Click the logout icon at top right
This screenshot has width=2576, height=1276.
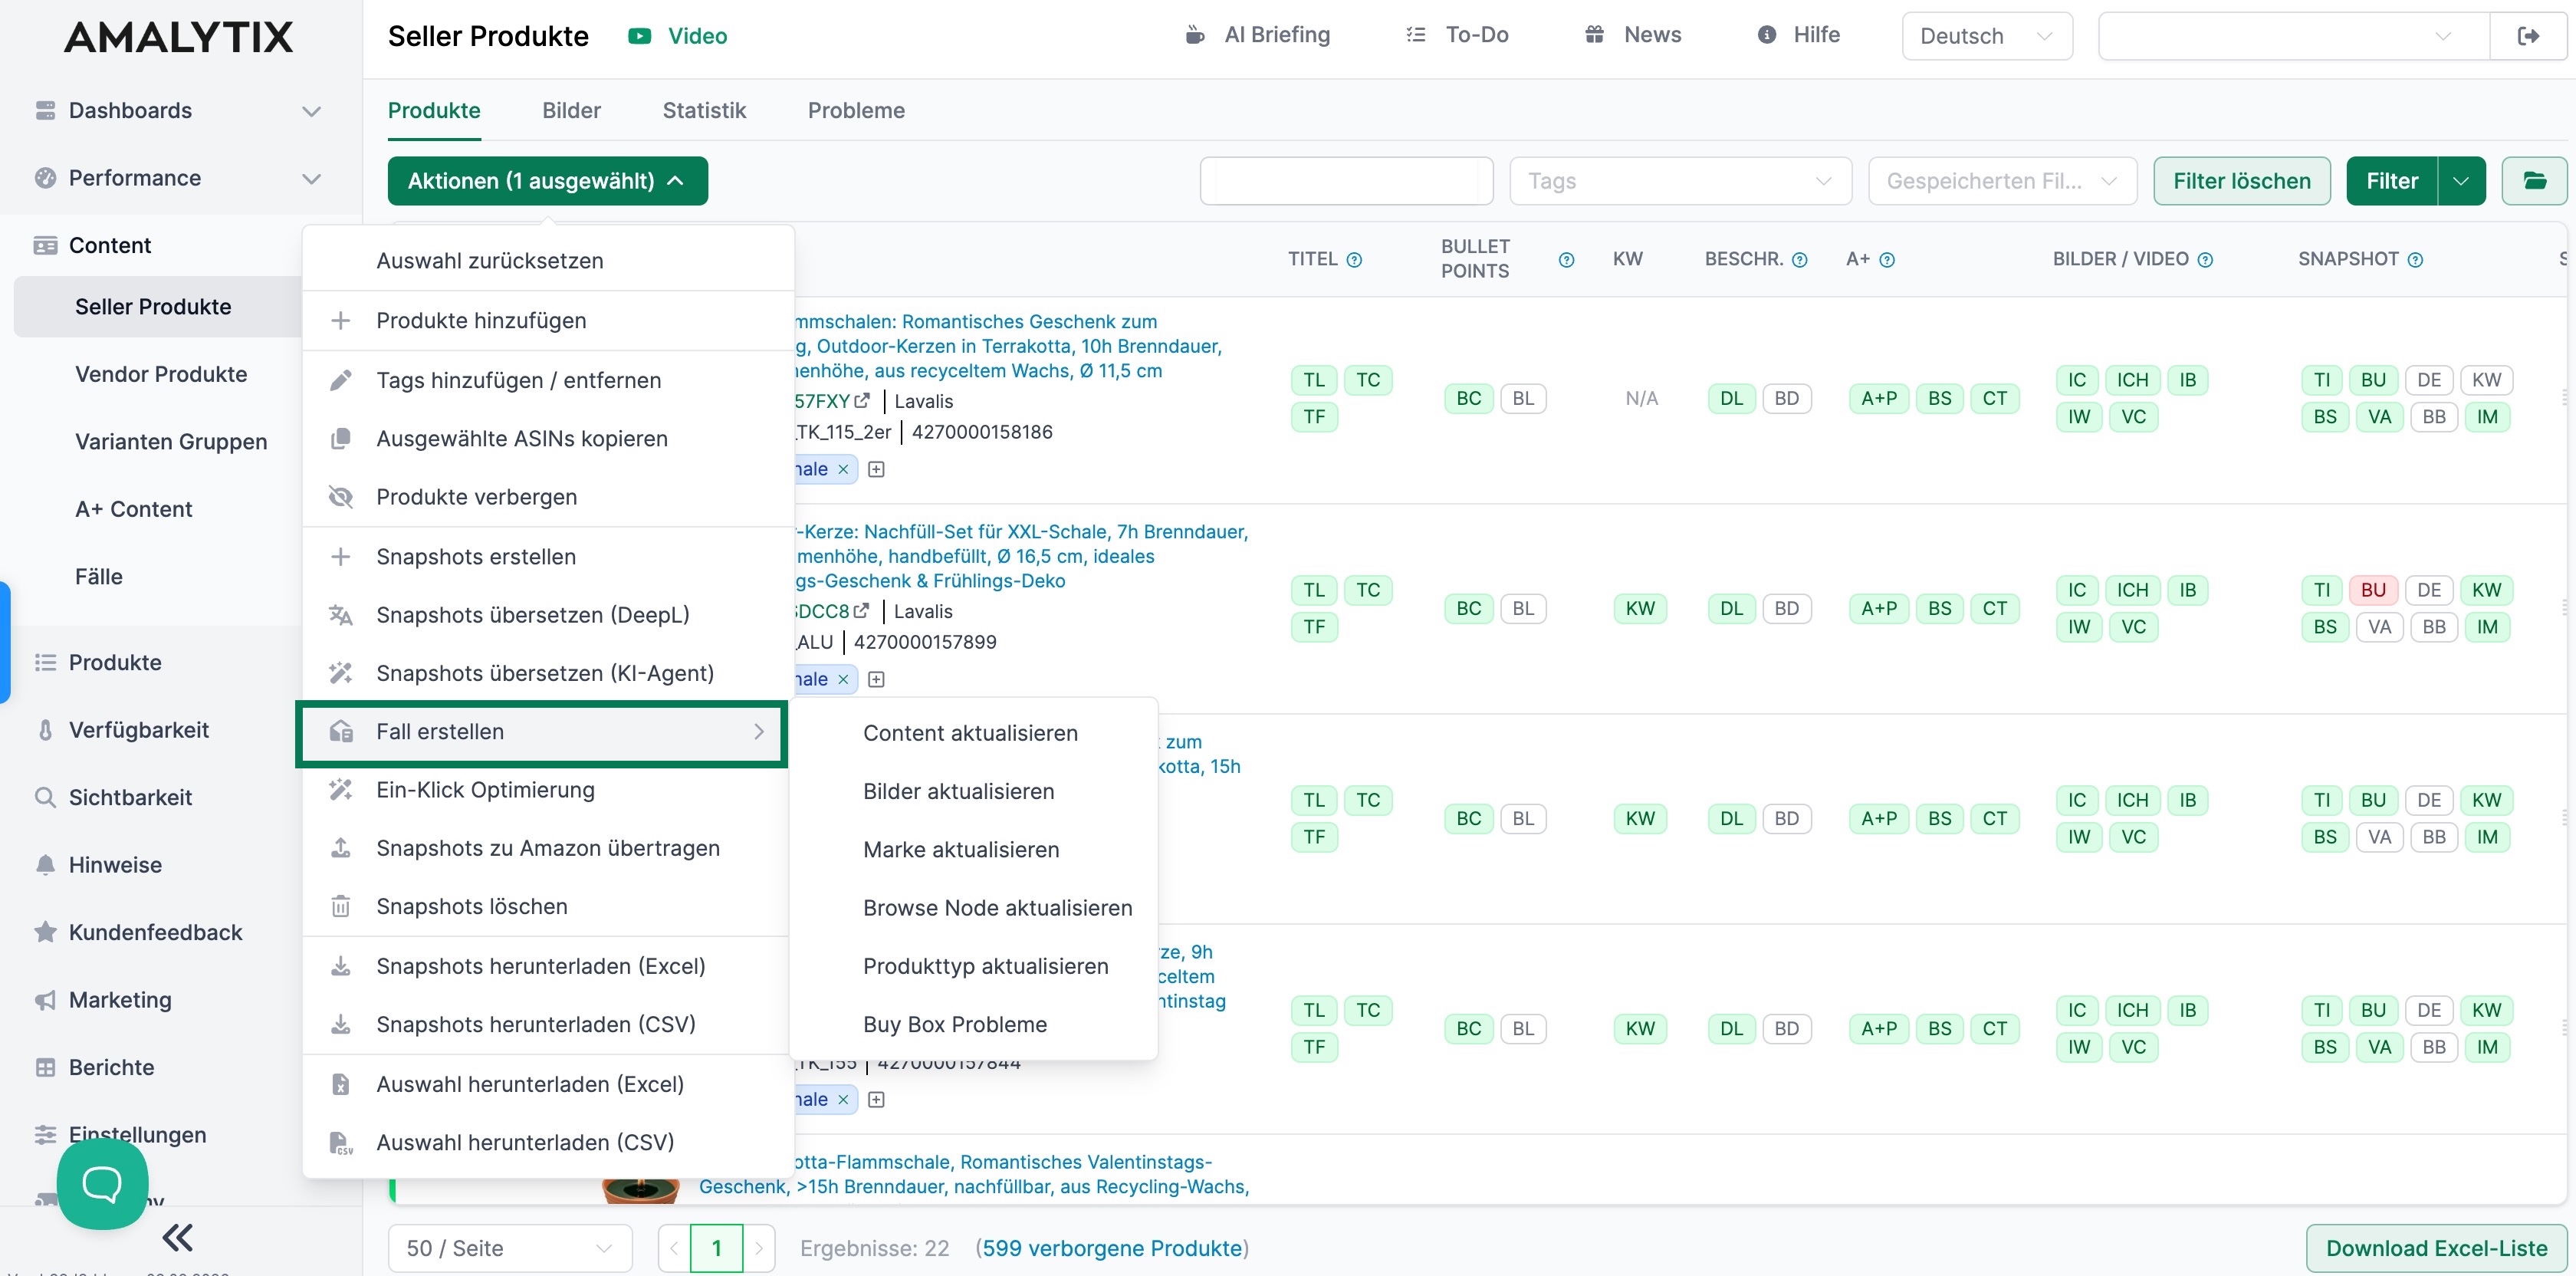coord(2528,36)
